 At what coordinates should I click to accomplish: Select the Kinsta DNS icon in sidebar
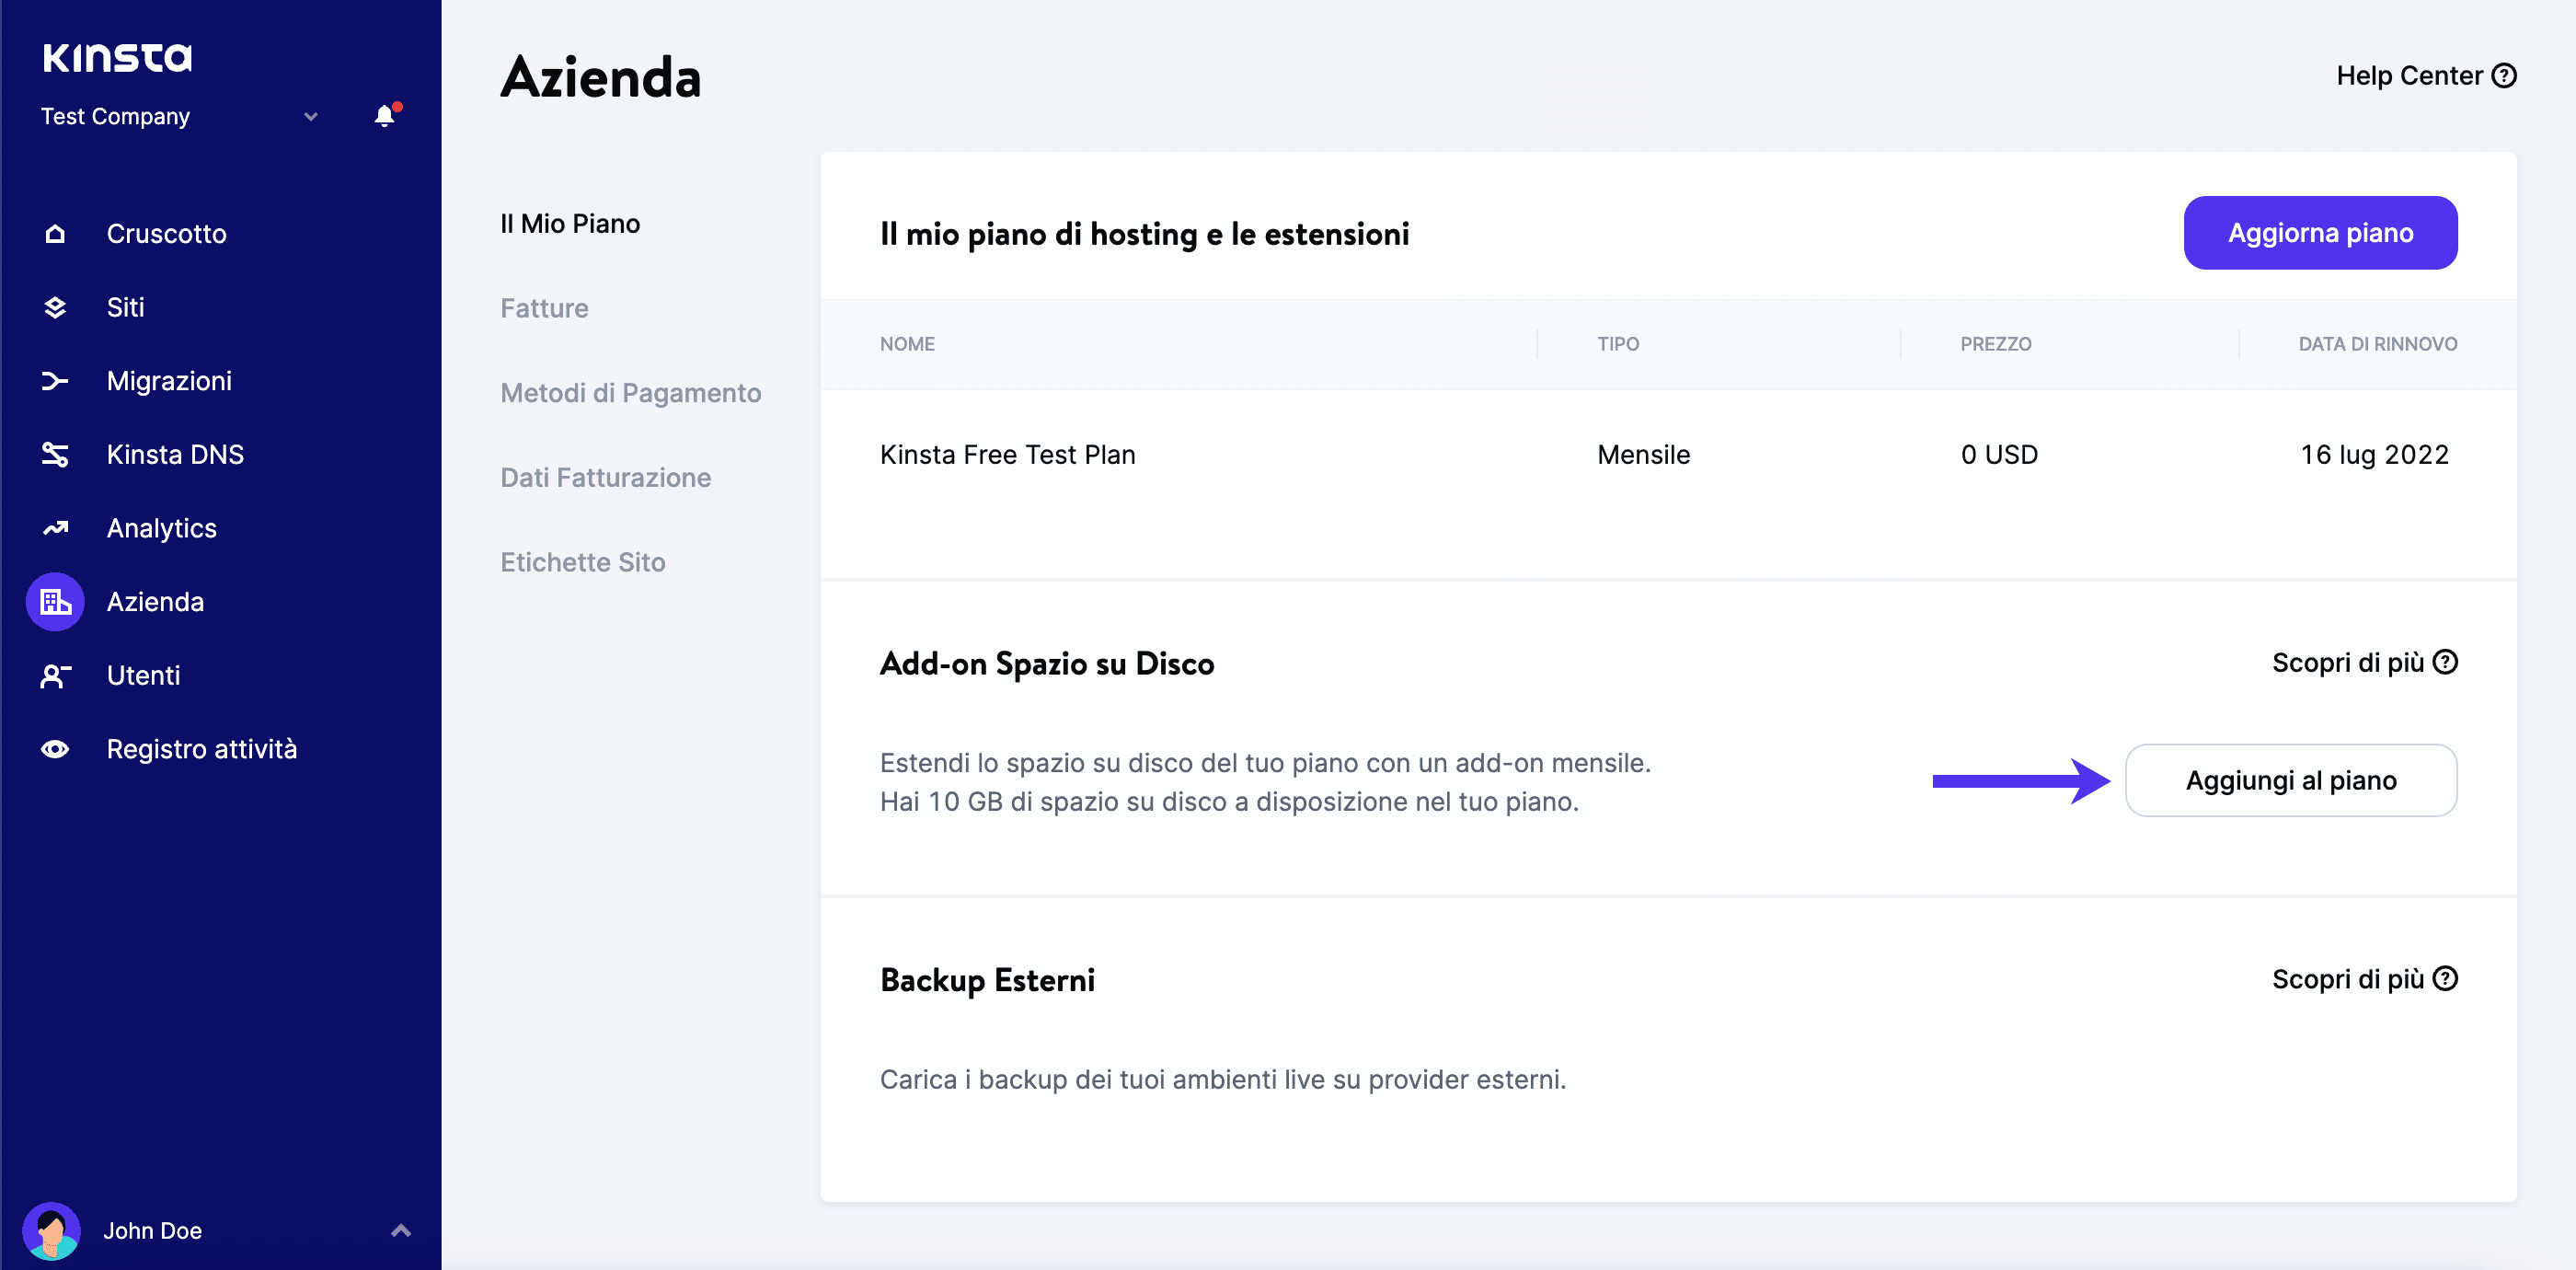55,454
